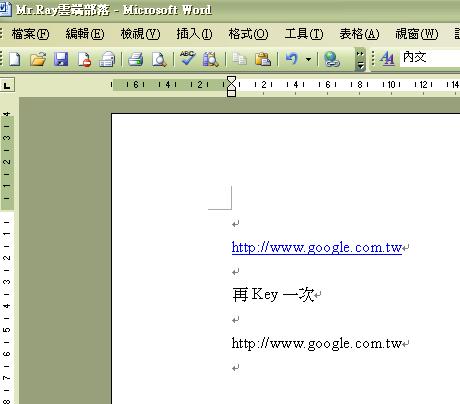Screen dimensions: 460x404
Task: Create a new blank document
Action: tap(15, 59)
